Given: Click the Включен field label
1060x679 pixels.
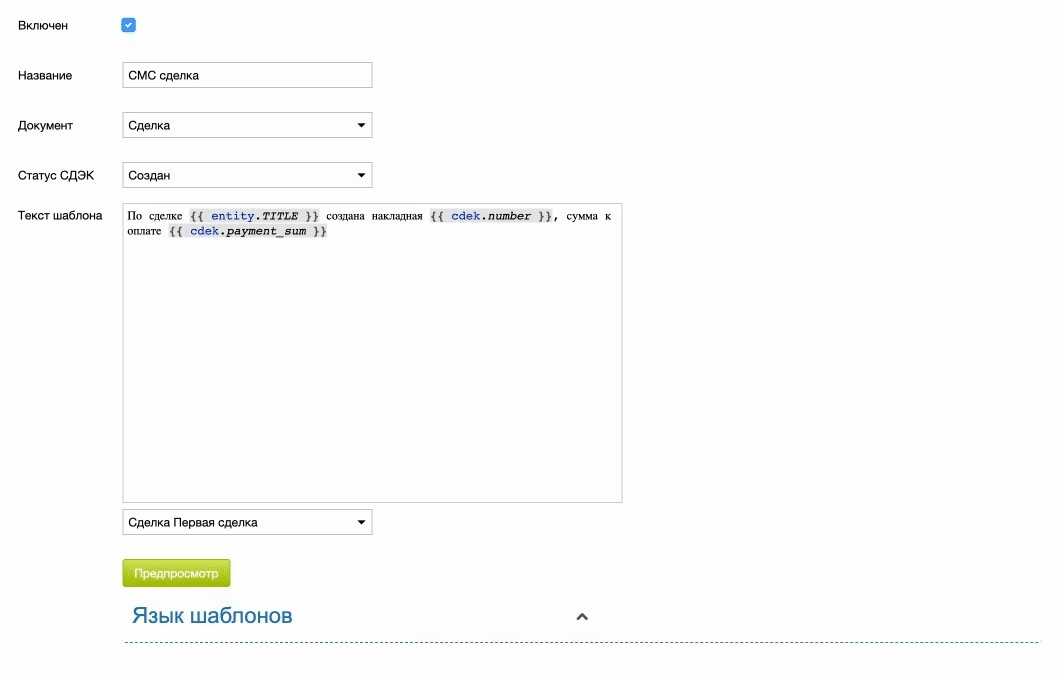Looking at the screenshot, I should 43,25.
